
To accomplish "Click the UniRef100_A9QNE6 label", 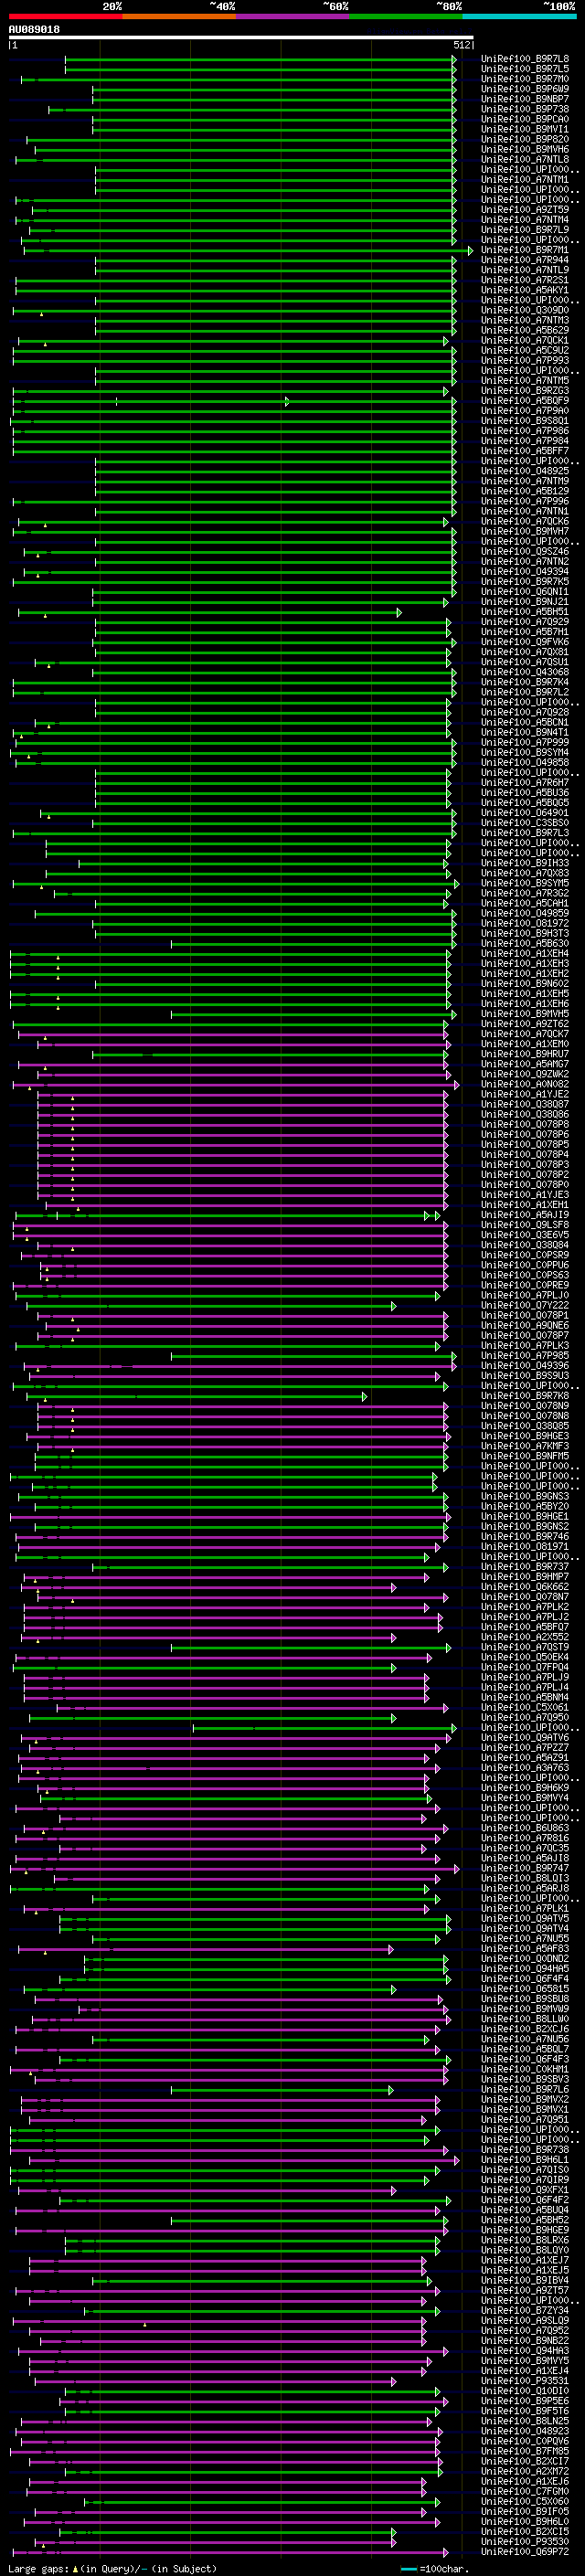I will [x=525, y=1325].
